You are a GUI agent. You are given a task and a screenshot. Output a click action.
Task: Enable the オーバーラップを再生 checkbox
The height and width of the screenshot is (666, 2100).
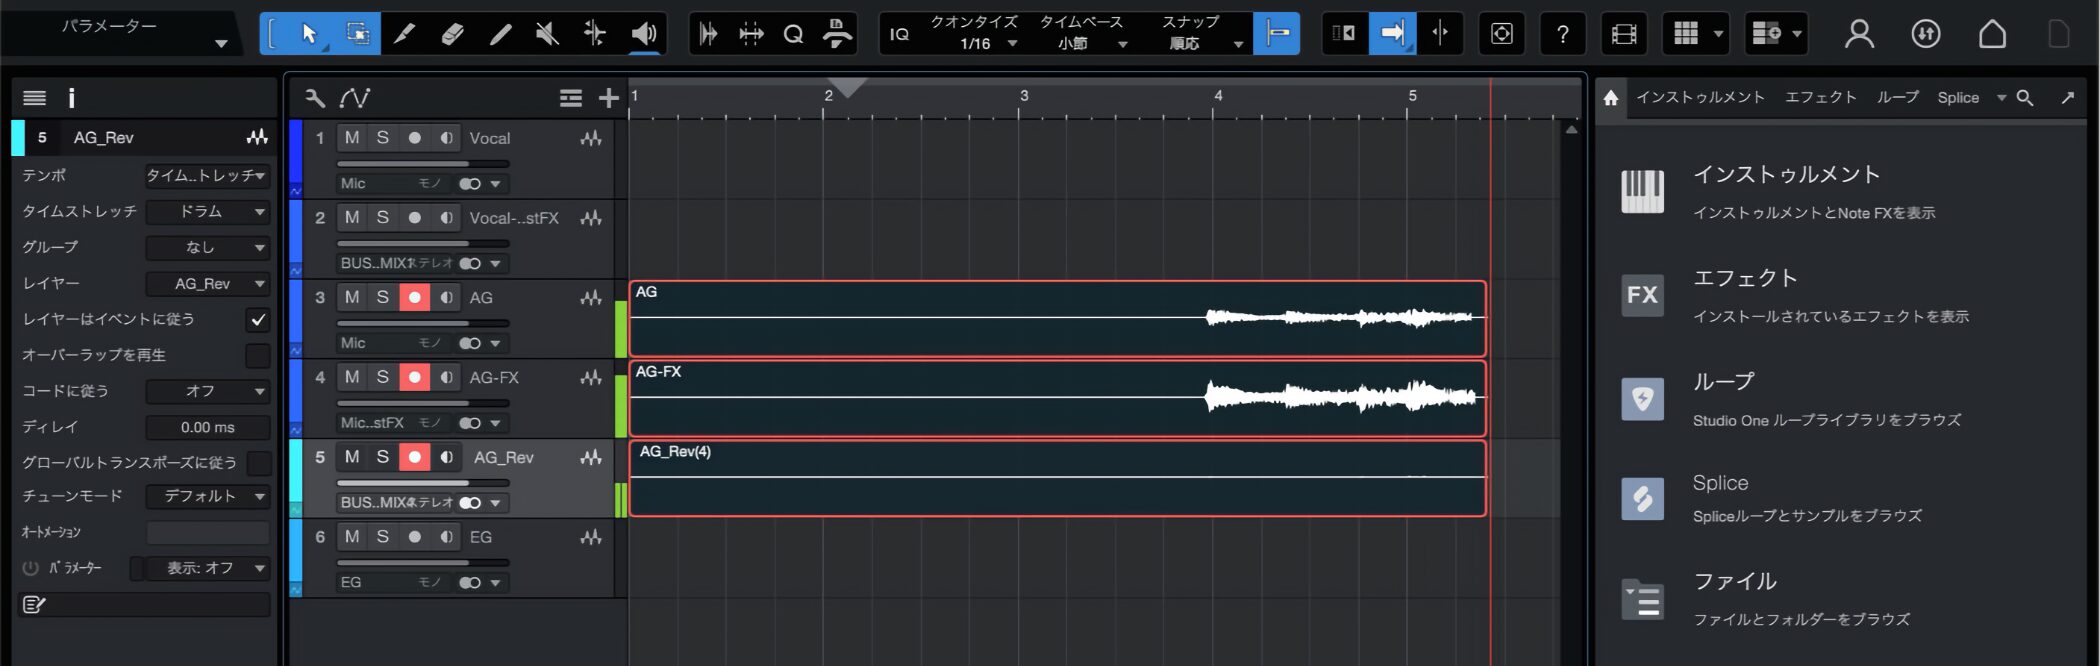point(257,355)
